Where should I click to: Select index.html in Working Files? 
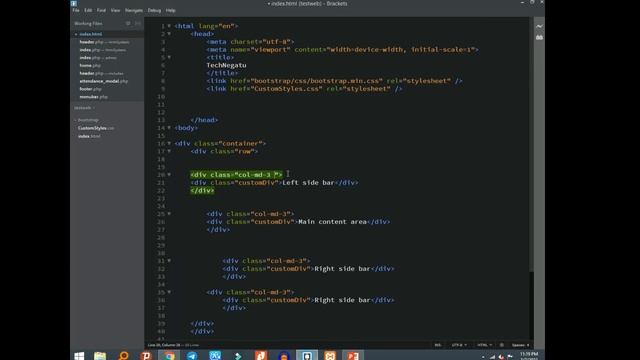91,34
